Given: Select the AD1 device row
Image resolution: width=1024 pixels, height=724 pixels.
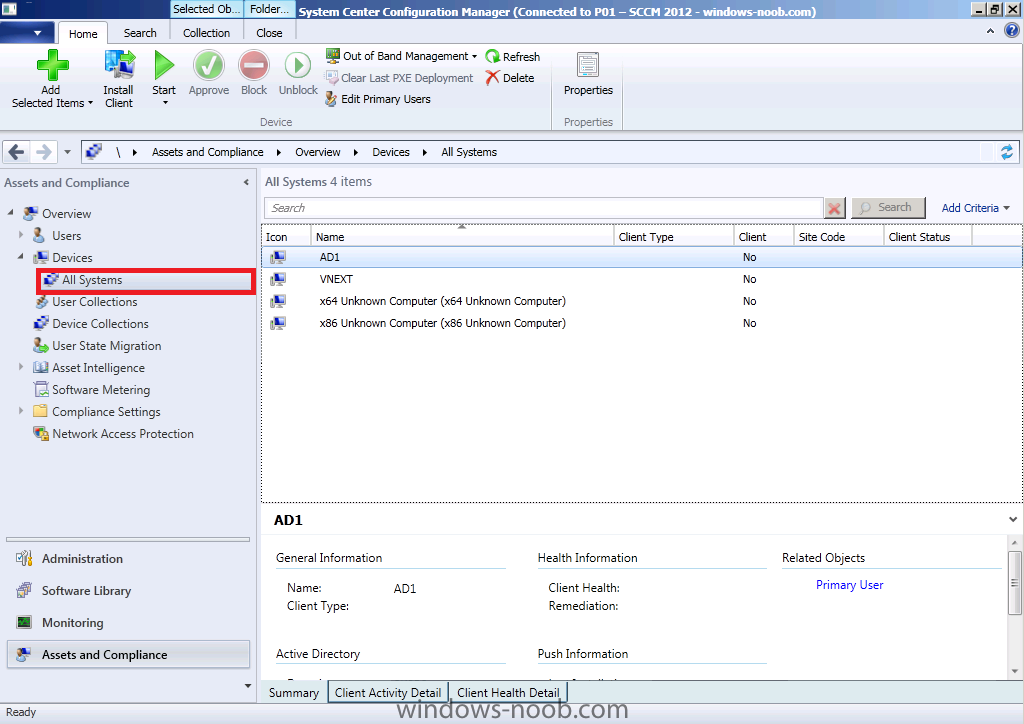Looking at the screenshot, I should (642, 257).
